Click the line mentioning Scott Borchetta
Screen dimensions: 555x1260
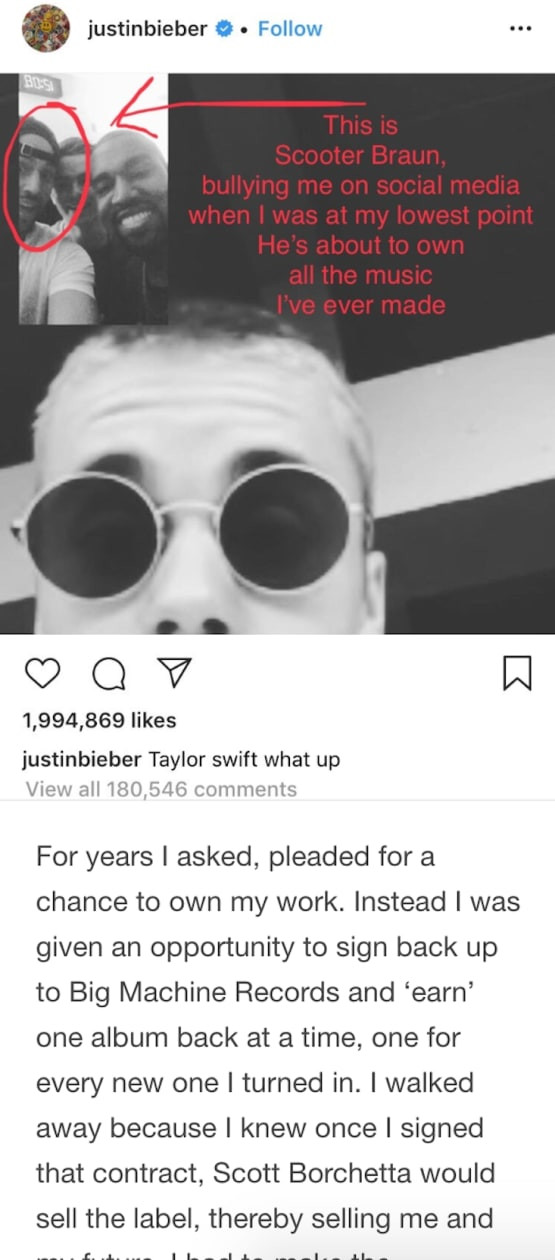click(266, 1174)
